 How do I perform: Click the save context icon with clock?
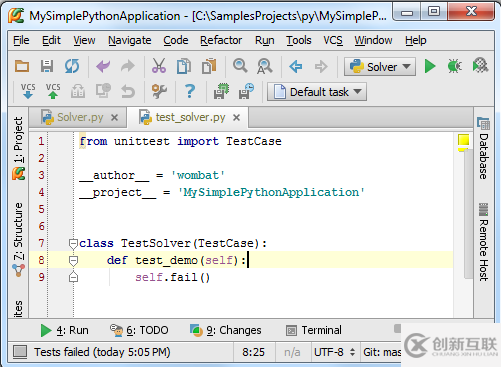pos(246,91)
